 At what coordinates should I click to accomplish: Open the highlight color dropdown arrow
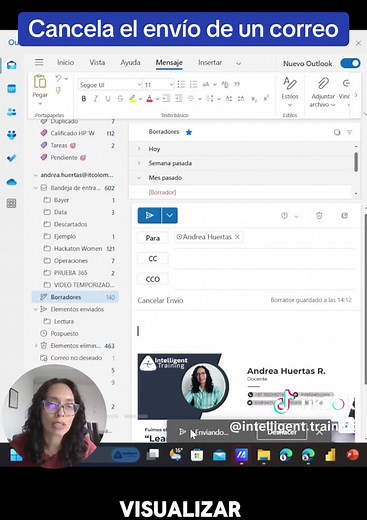[x=140, y=99]
